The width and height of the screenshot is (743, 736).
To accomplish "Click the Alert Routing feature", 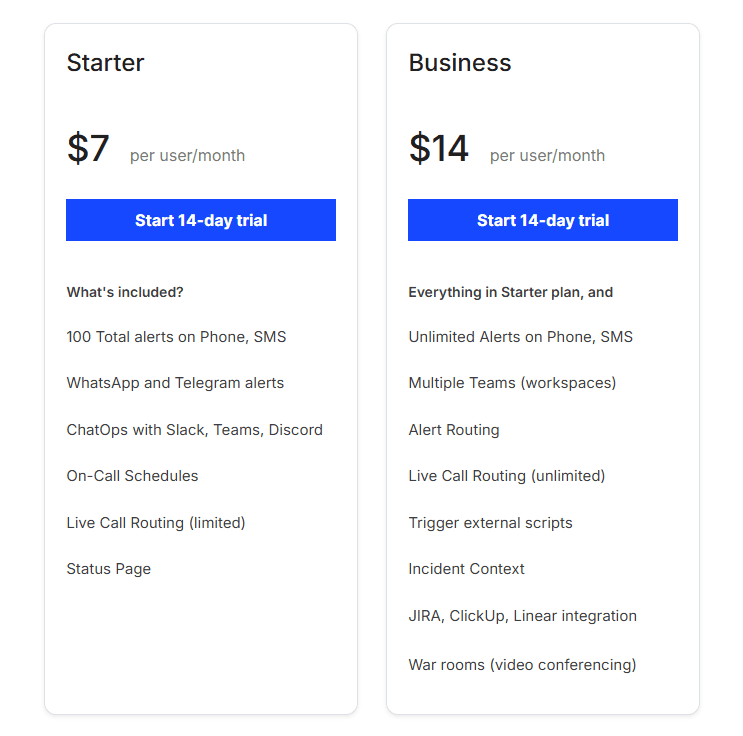I will click(454, 430).
